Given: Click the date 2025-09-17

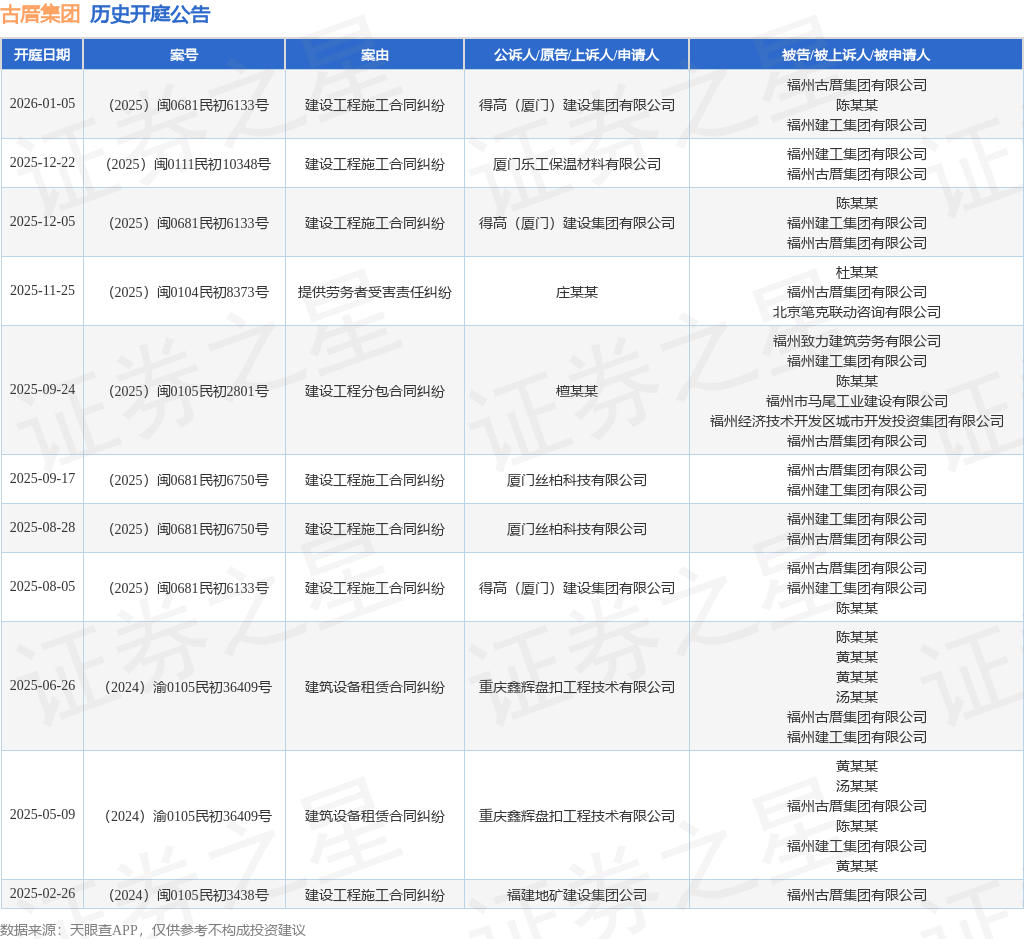Looking at the screenshot, I should point(42,478).
